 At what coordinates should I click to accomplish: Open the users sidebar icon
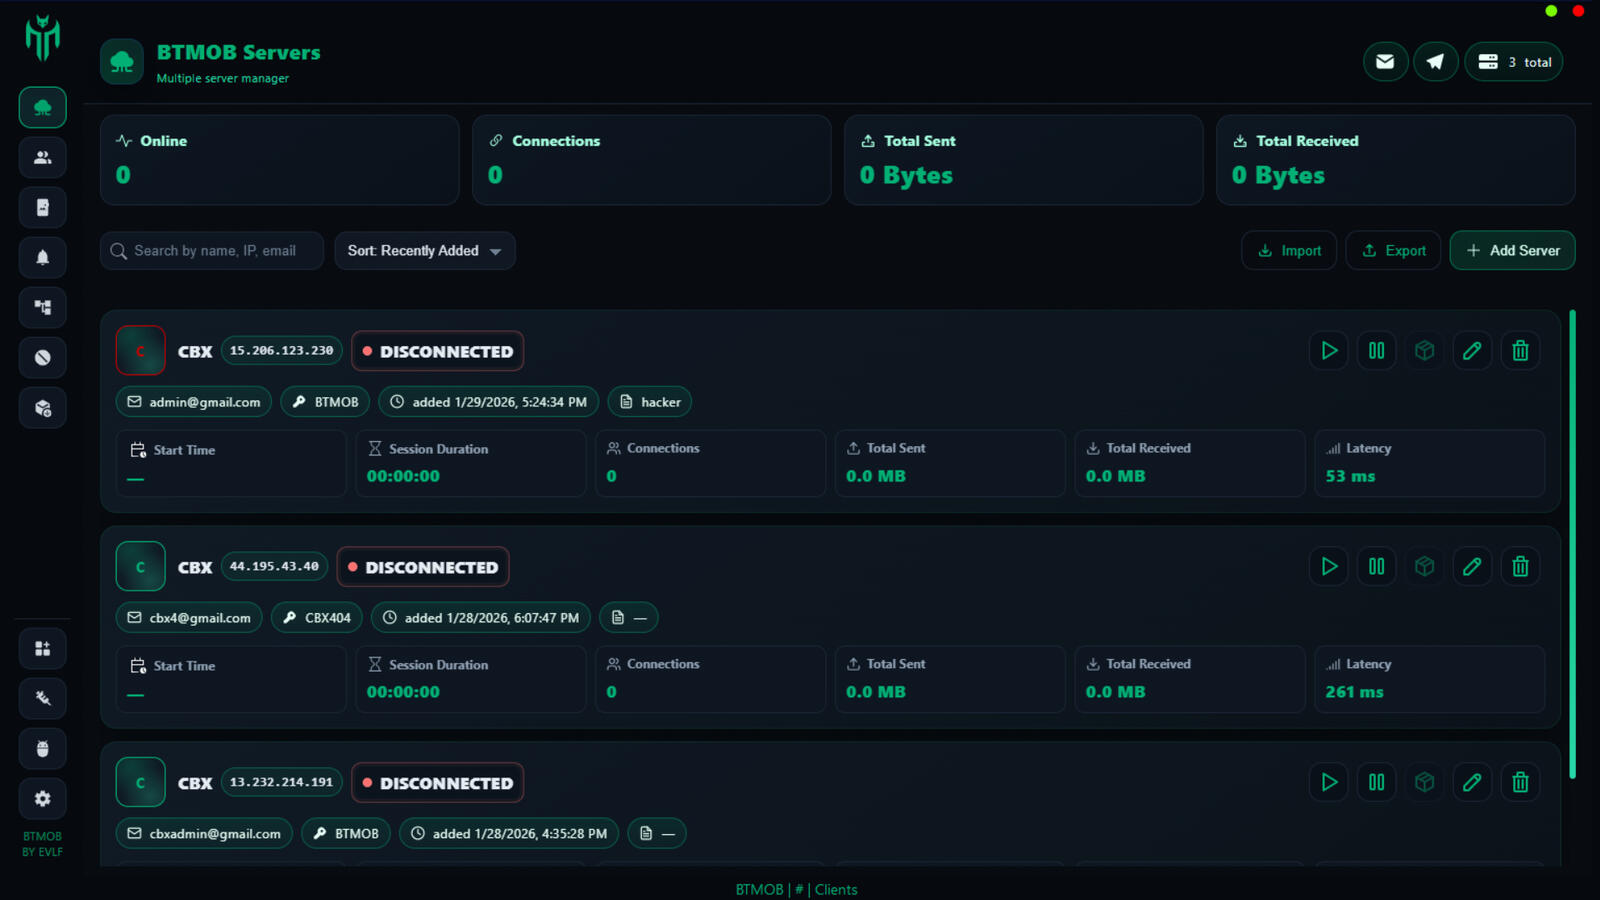coord(43,157)
